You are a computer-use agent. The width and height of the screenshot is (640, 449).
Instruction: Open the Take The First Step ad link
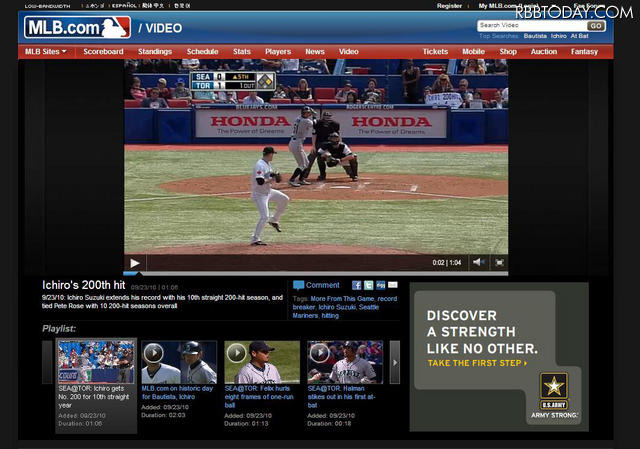tap(477, 363)
